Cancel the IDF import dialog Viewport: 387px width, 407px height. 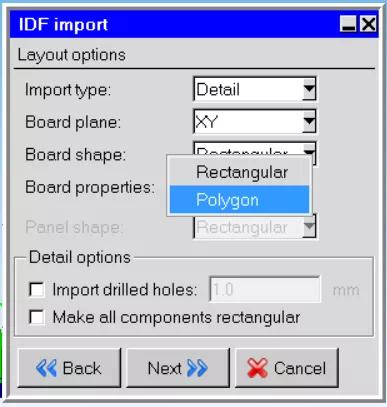(287, 368)
